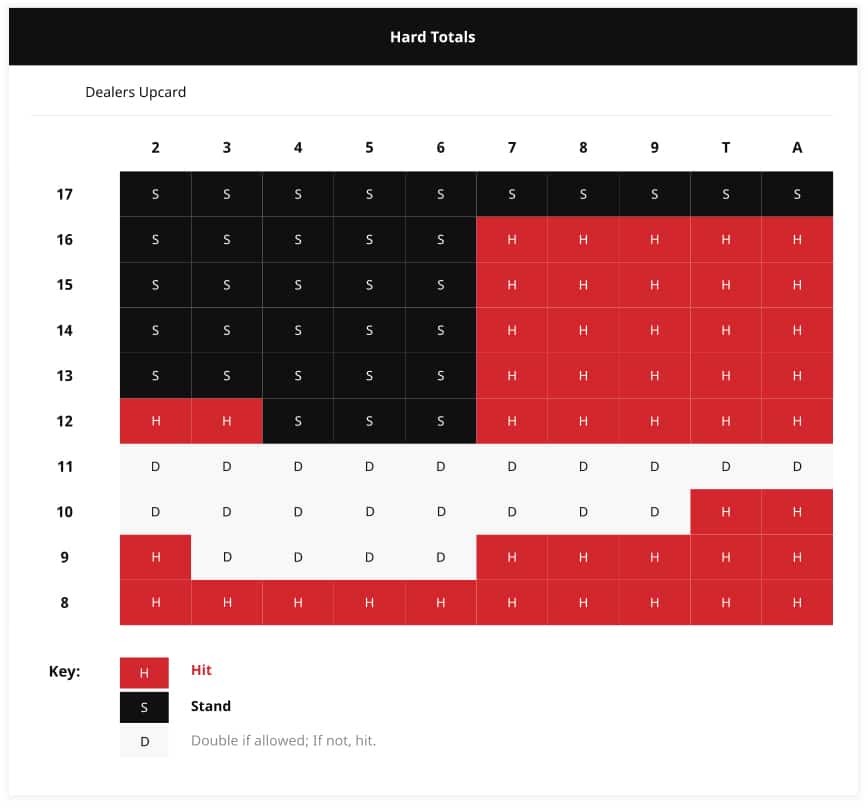Select the H cell for 10 versus T

726,512
